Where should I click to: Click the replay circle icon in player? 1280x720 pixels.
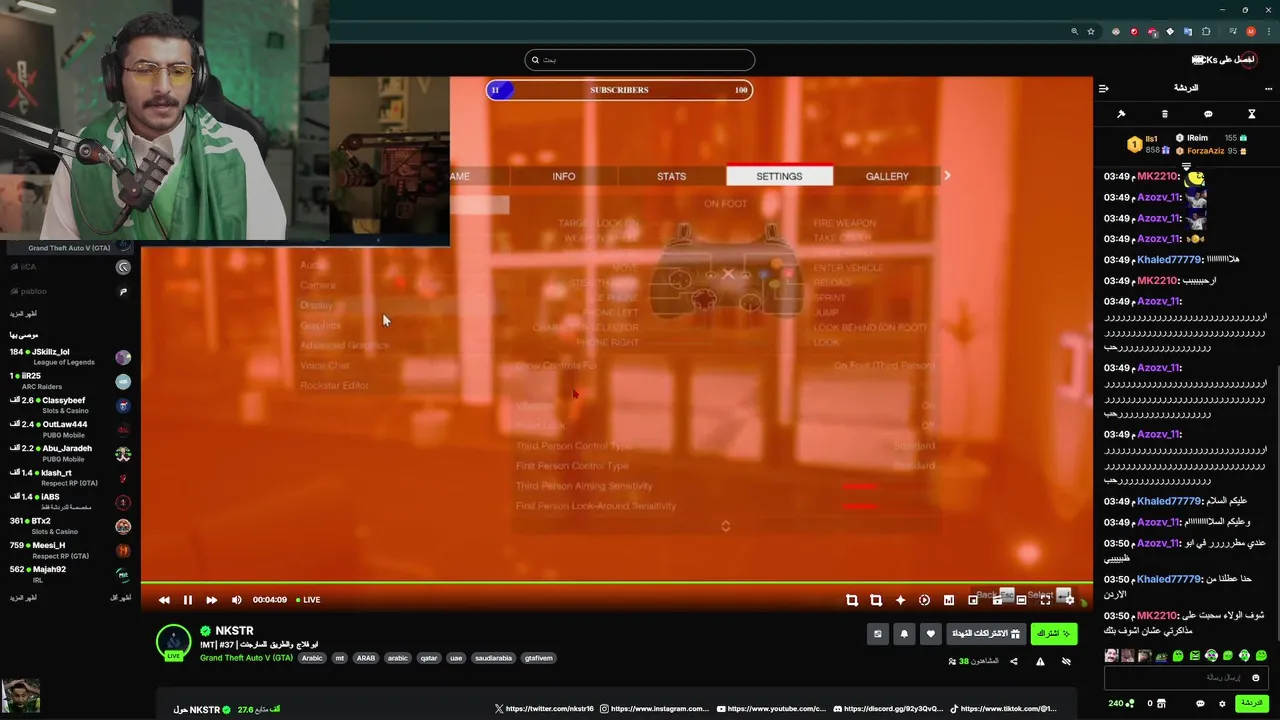[924, 600]
